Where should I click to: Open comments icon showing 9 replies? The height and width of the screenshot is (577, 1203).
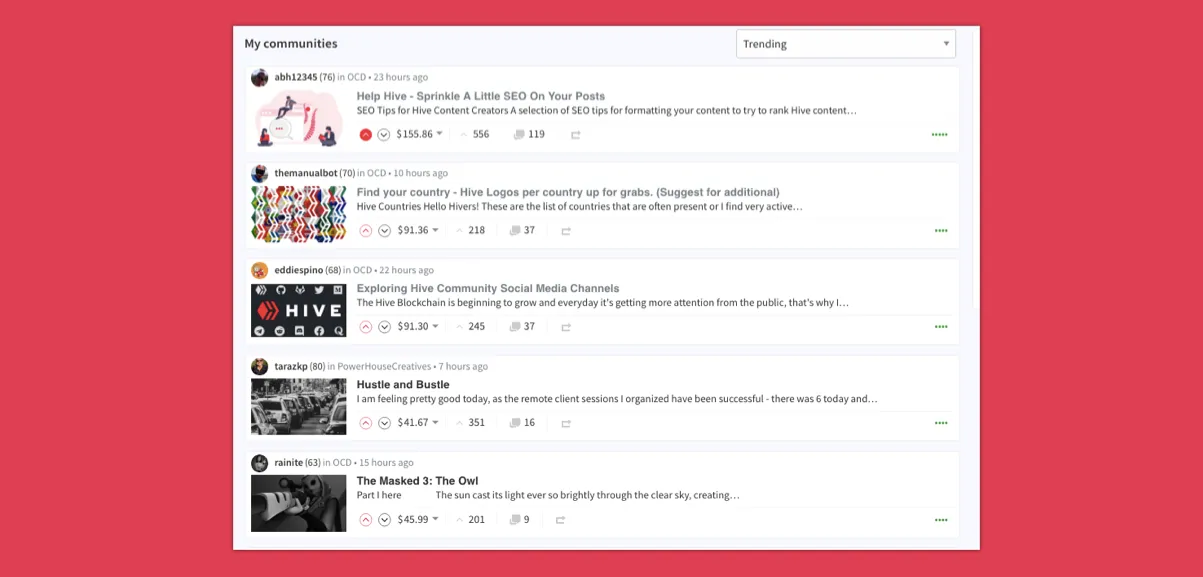[515, 519]
